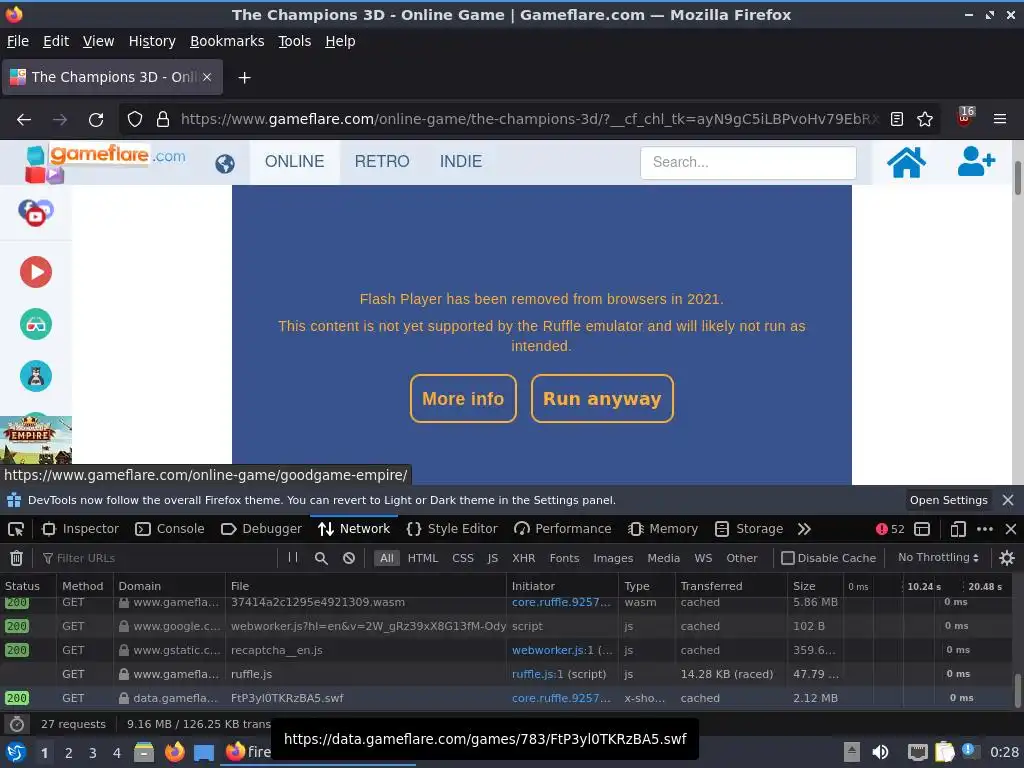
Task: Open the Tools menu
Action: click(295, 41)
